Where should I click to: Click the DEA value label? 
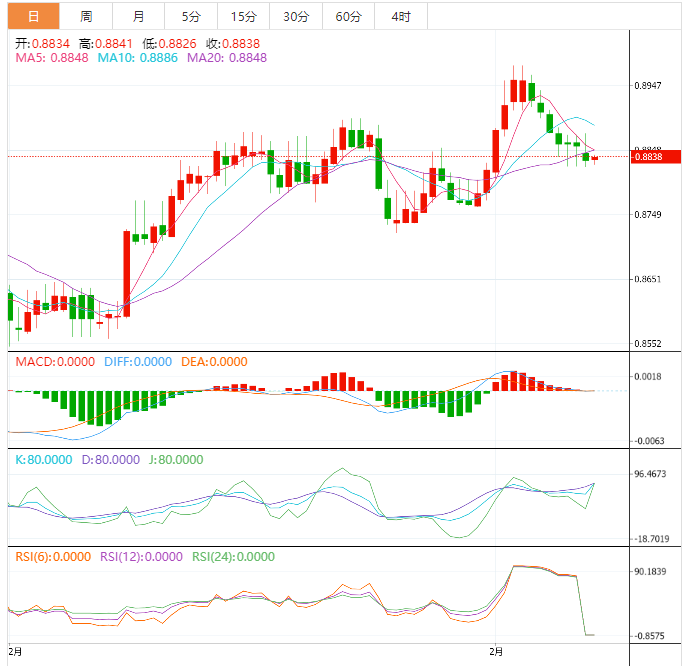pos(215,361)
